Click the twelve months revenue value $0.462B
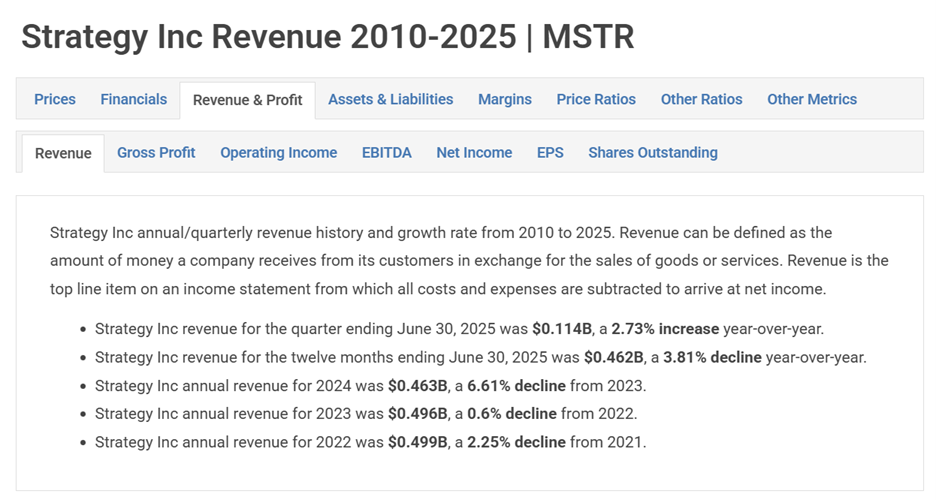Screen dimensions: 936x500 pos(614,357)
